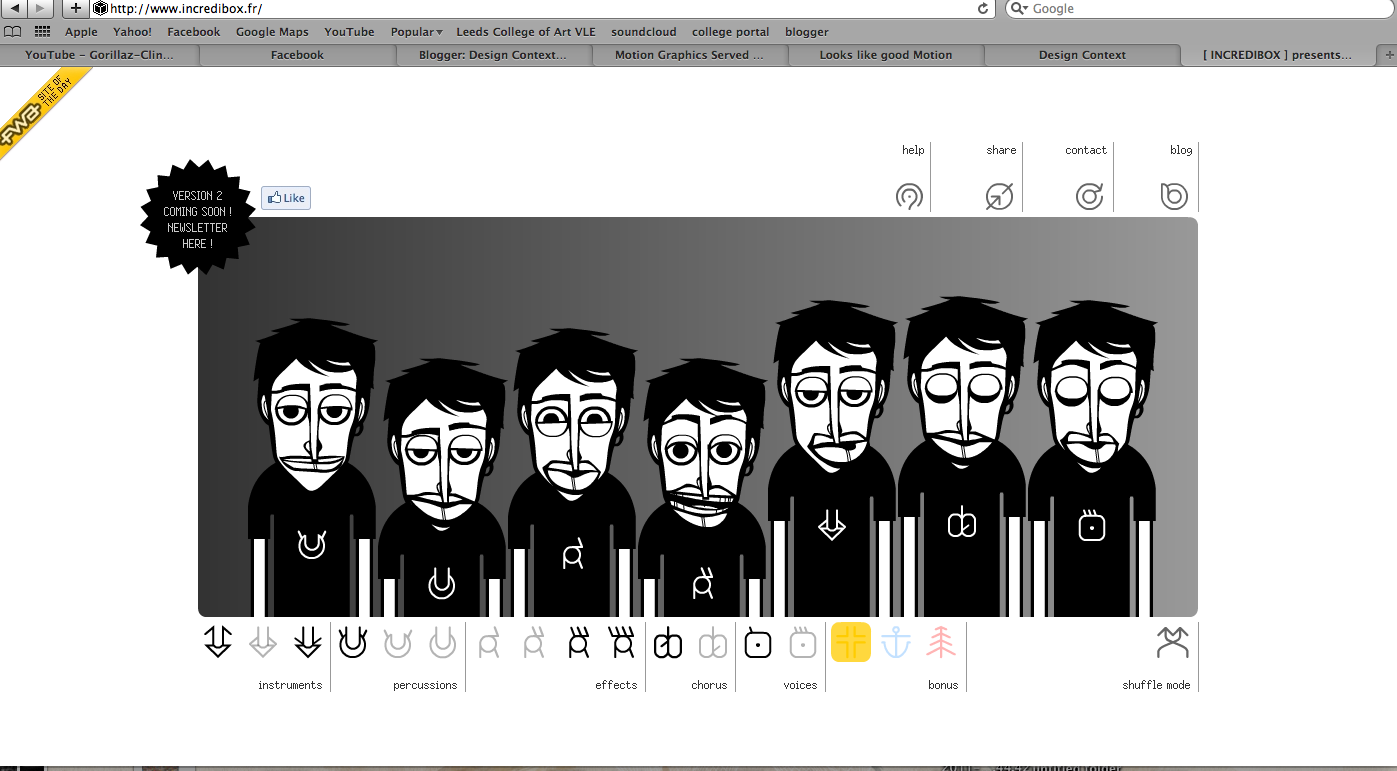This screenshot has height=771, width=1397.
Task: Open Top Sites grid icon
Action: tap(42, 31)
